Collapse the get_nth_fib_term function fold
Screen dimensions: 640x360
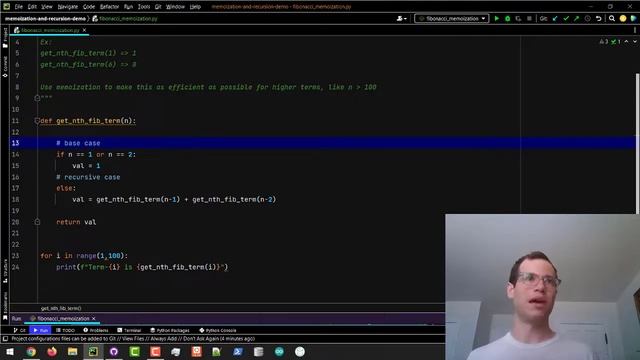37,121
